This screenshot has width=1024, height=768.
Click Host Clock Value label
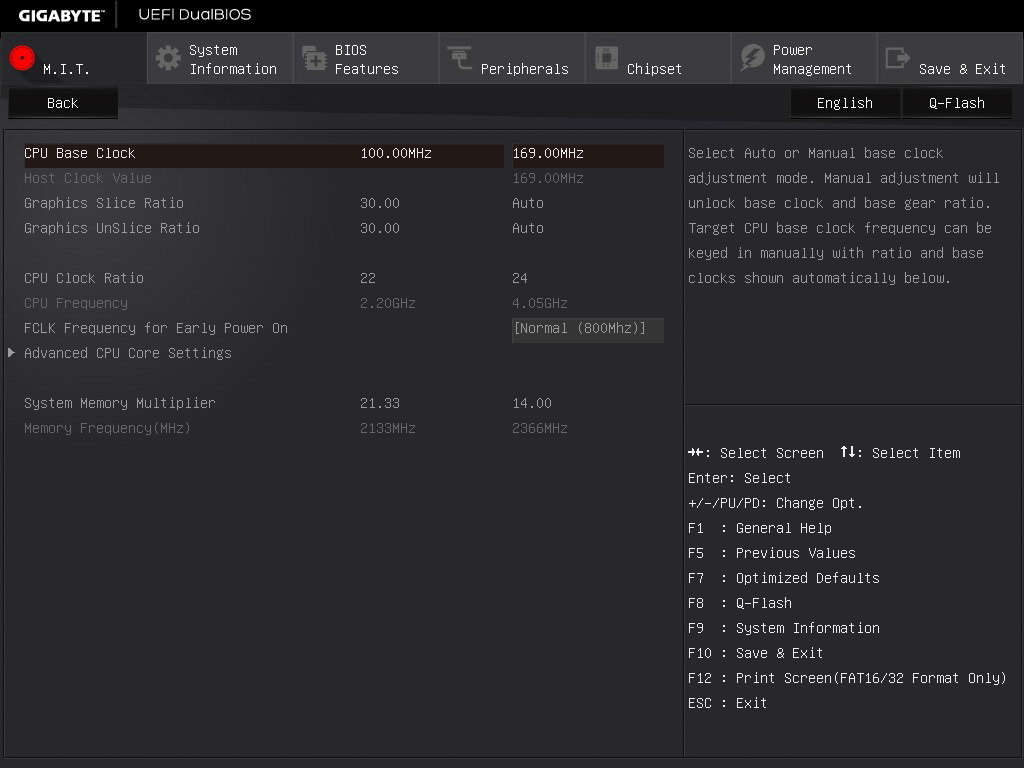(88, 178)
